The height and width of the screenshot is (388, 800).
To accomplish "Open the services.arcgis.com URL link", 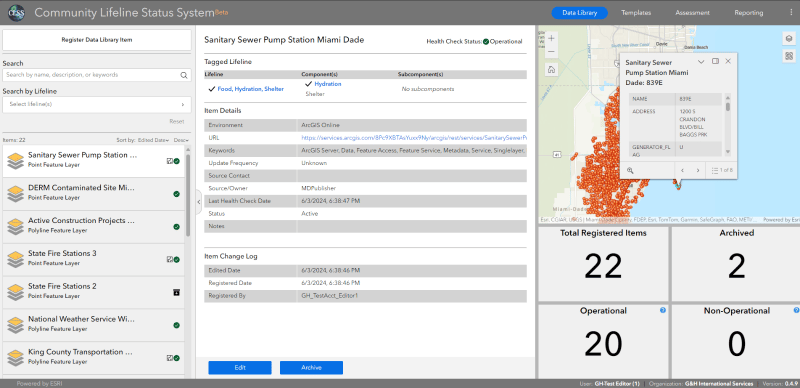I will coord(414,138).
